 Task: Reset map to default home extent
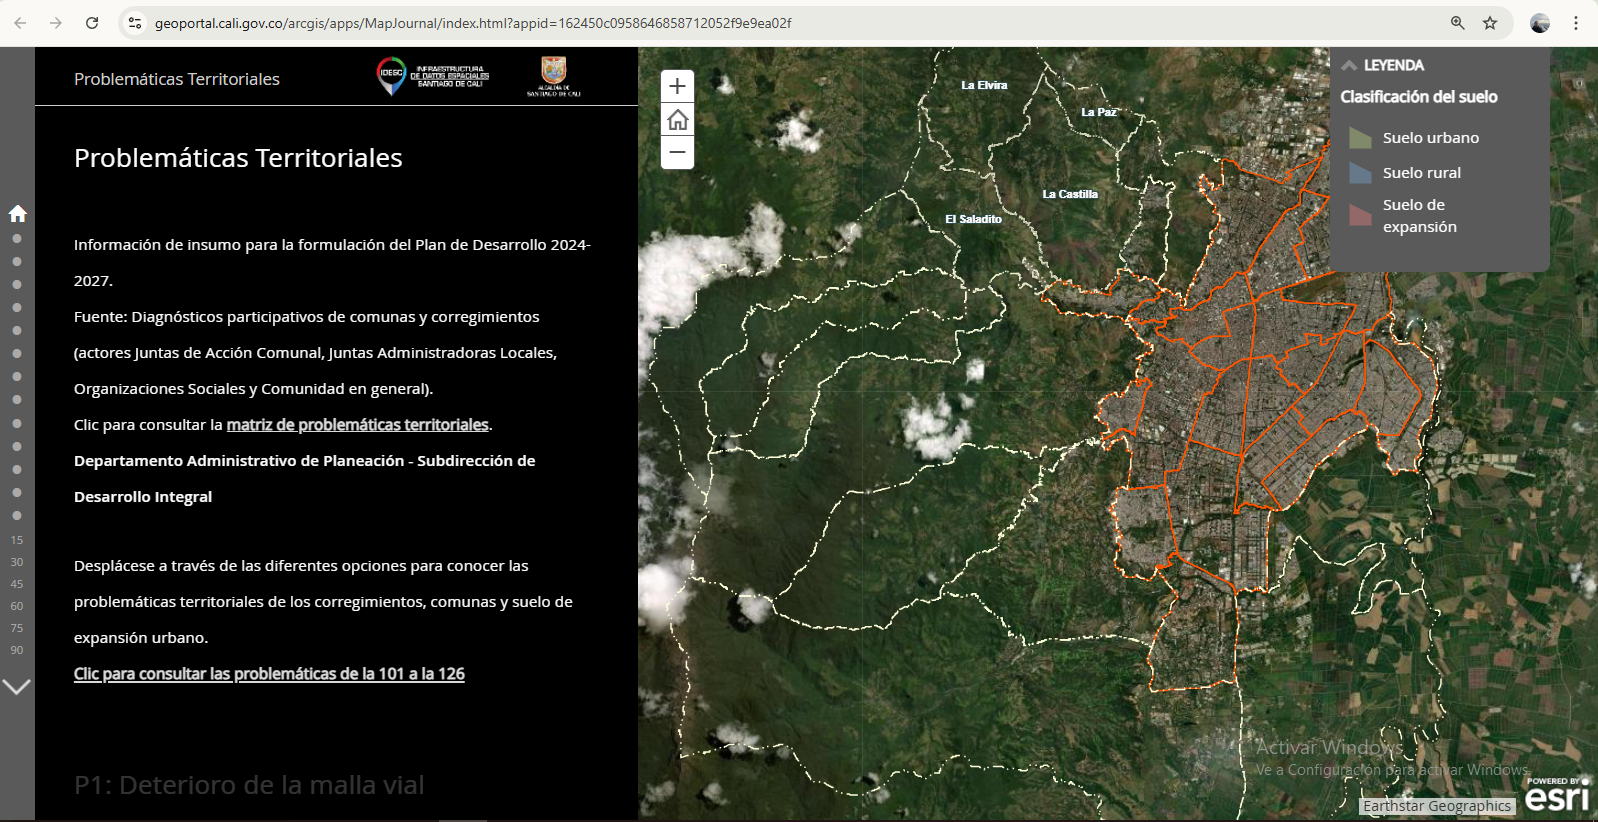(677, 120)
